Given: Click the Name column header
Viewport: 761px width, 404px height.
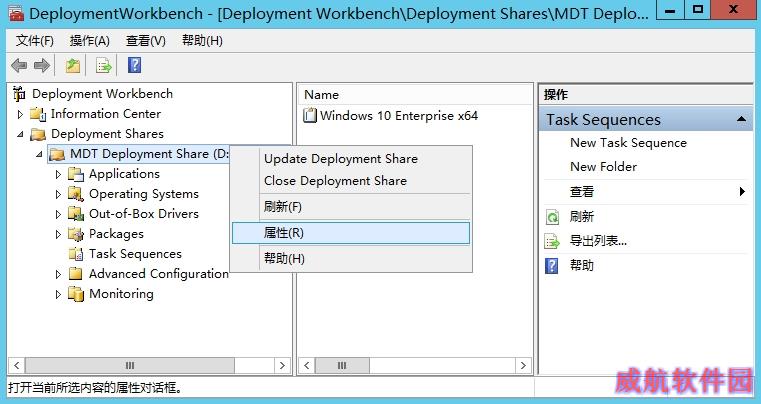Looking at the screenshot, I should [415, 95].
